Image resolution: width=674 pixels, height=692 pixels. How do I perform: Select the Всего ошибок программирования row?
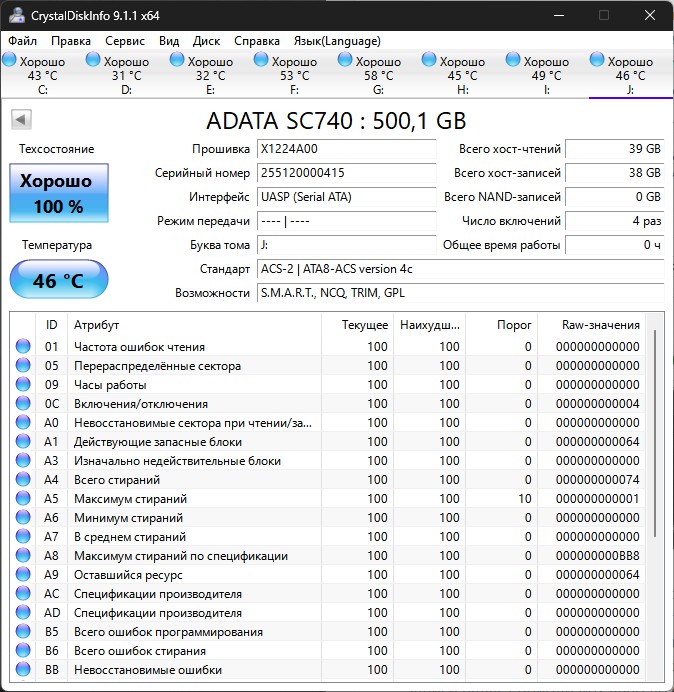coord(328,631)
